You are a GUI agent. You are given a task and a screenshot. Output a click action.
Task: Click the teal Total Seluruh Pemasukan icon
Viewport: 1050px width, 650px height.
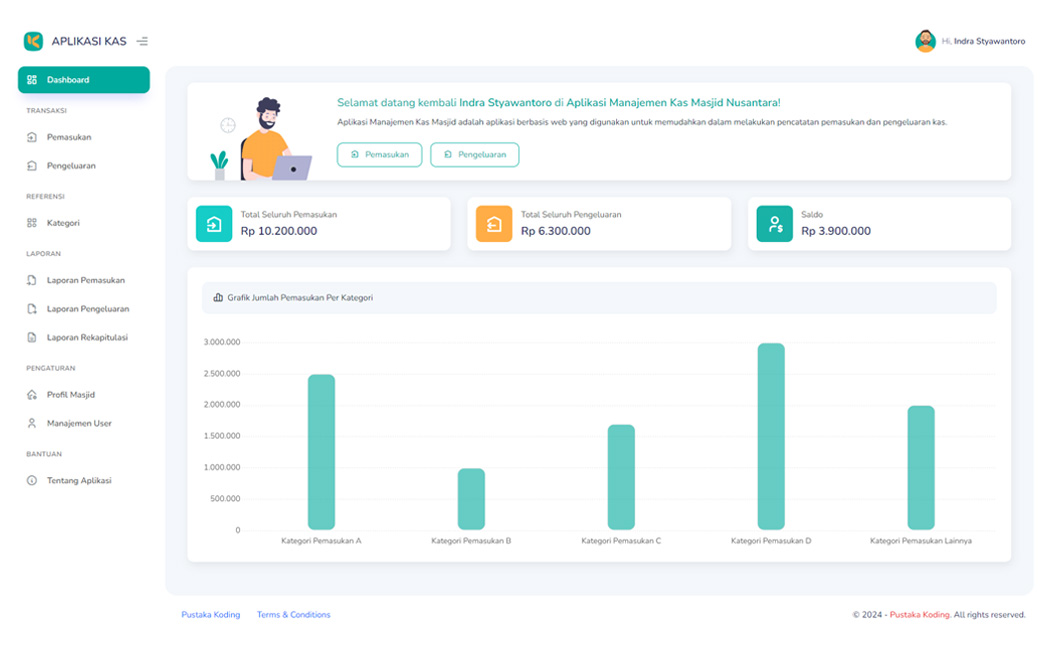tap(214, 224)
